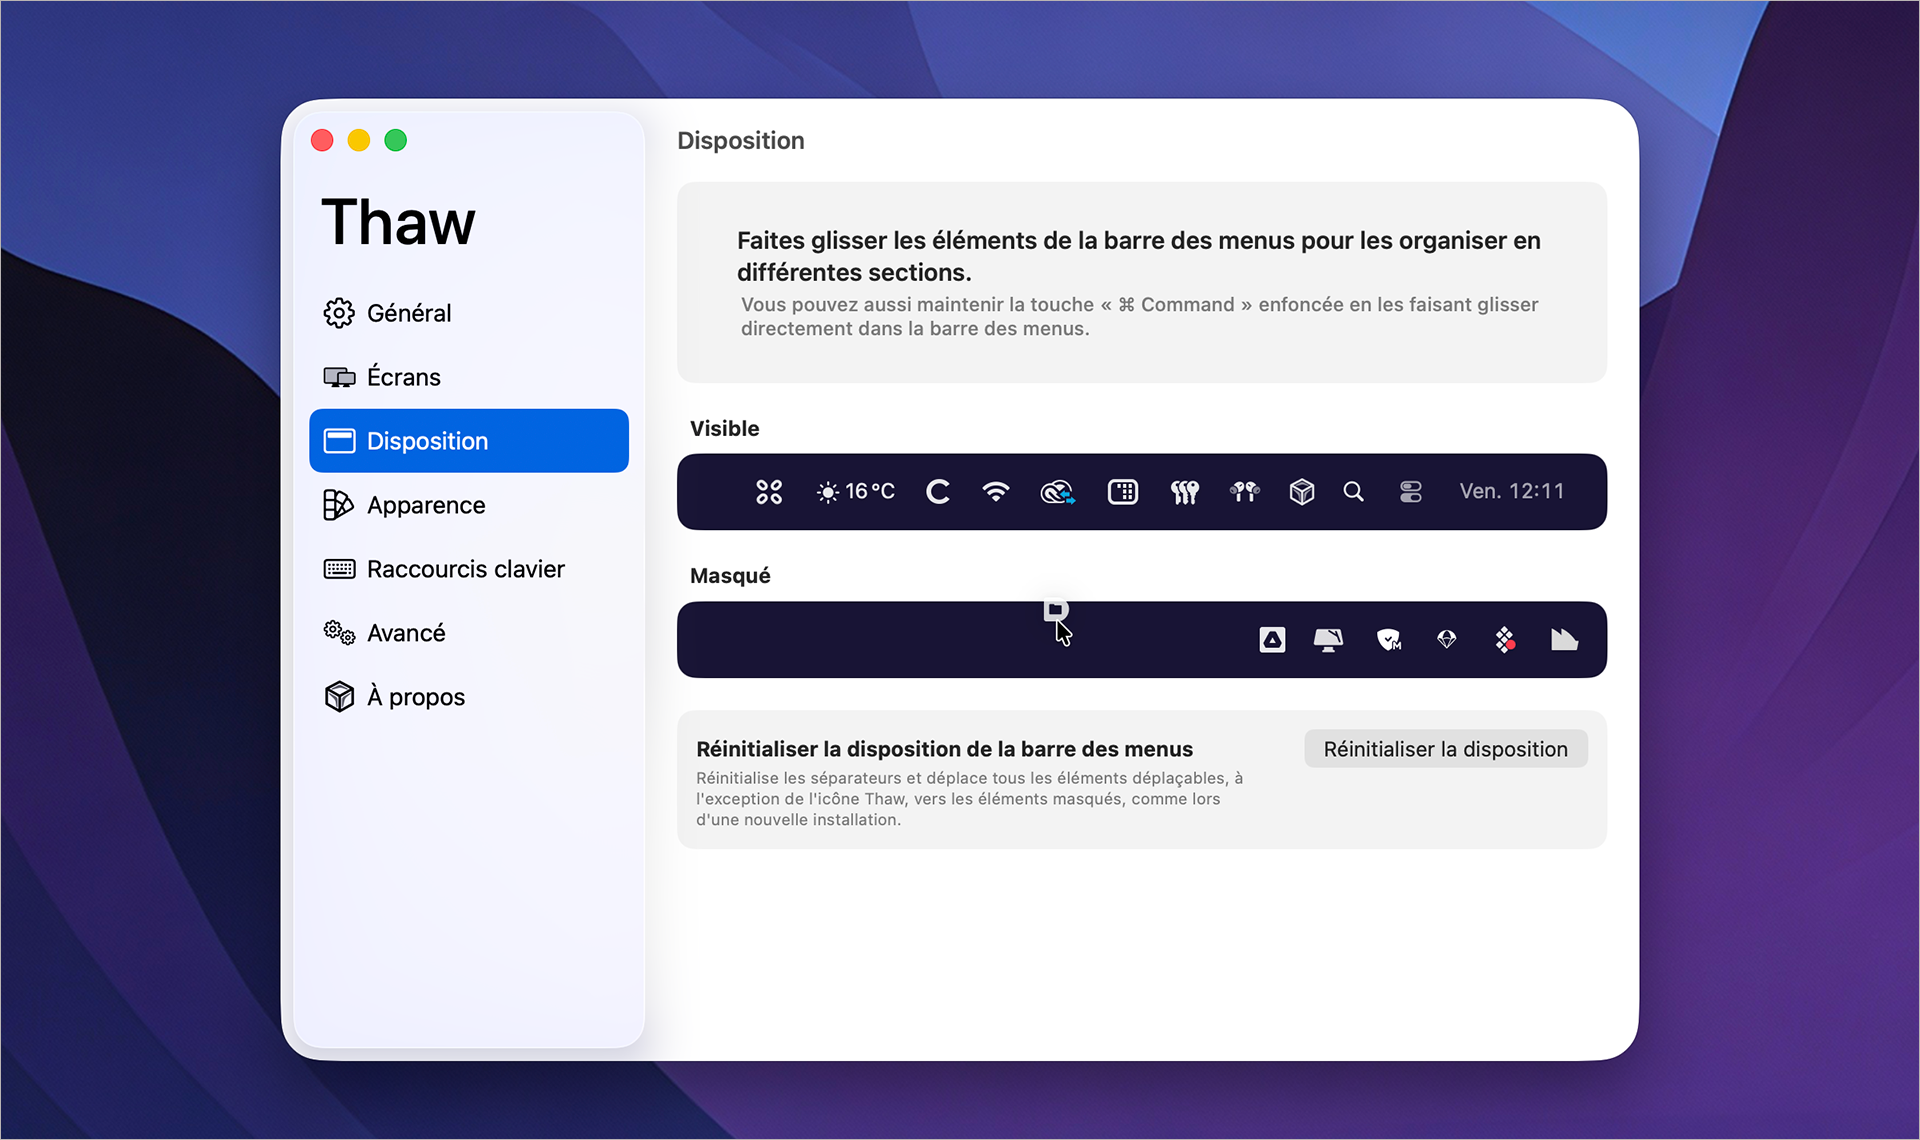Screen dimensions: 1920x1140
Task: Click the green zoom window button
Action: (396, 141)
